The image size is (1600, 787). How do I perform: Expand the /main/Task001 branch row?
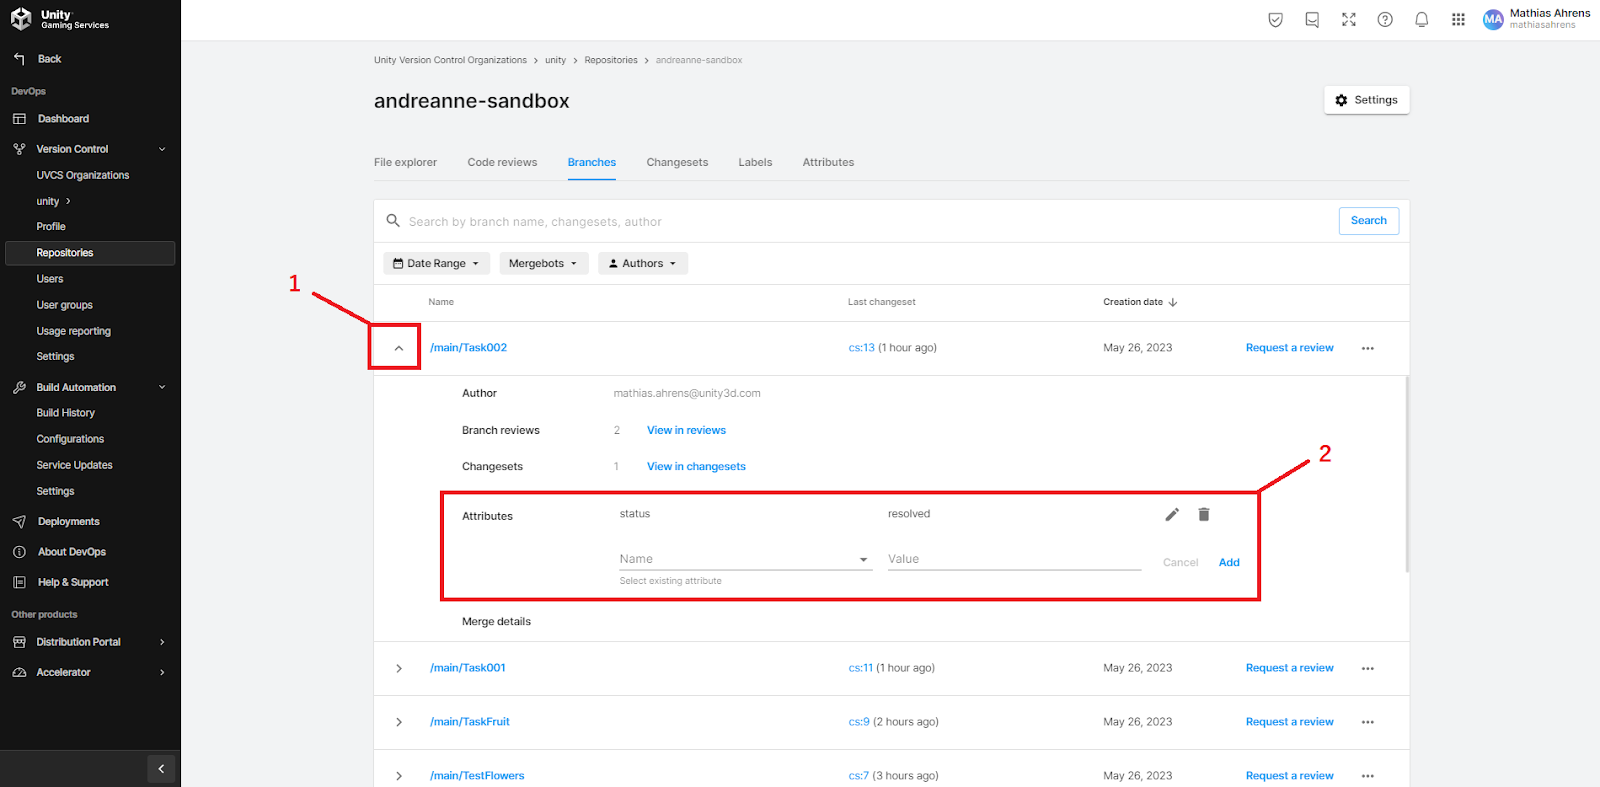pyautogui.click(x=399, y=668)
